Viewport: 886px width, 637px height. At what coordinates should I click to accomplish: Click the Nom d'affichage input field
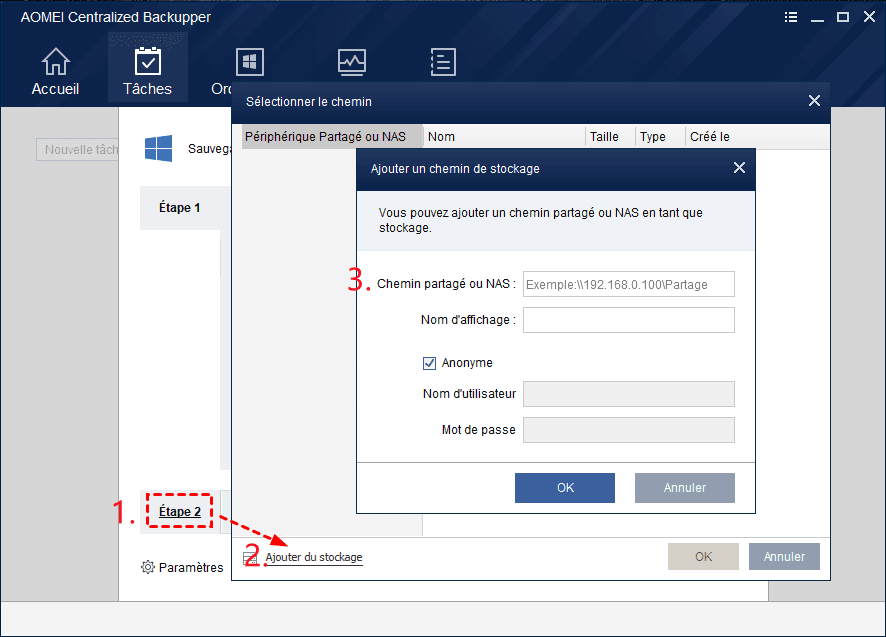628,320
